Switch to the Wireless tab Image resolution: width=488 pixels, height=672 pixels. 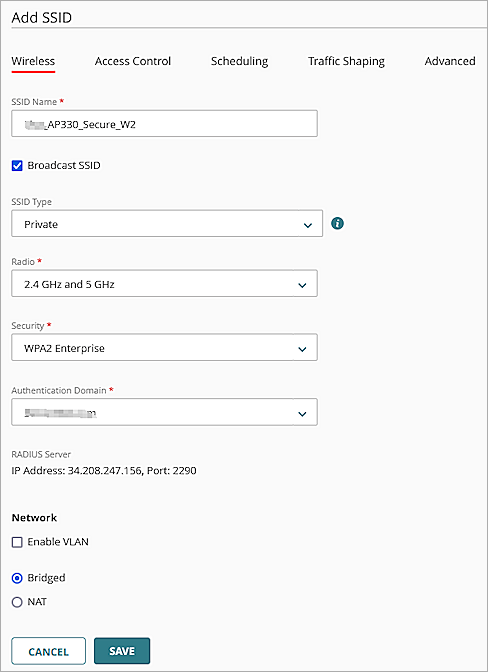33,61
